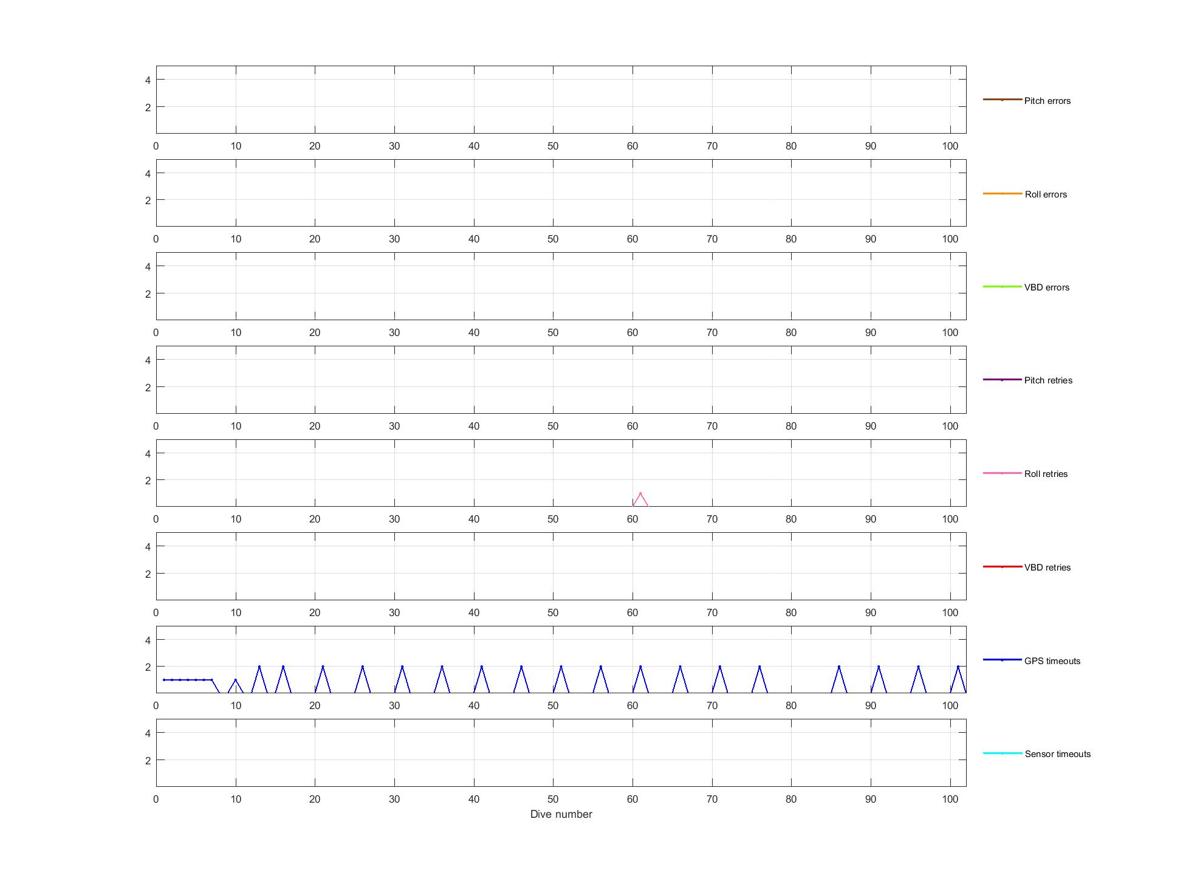
Task: Click the small GPS timeouts peak at dive 10
Action: pyautogui.click(x=235, y=680)
